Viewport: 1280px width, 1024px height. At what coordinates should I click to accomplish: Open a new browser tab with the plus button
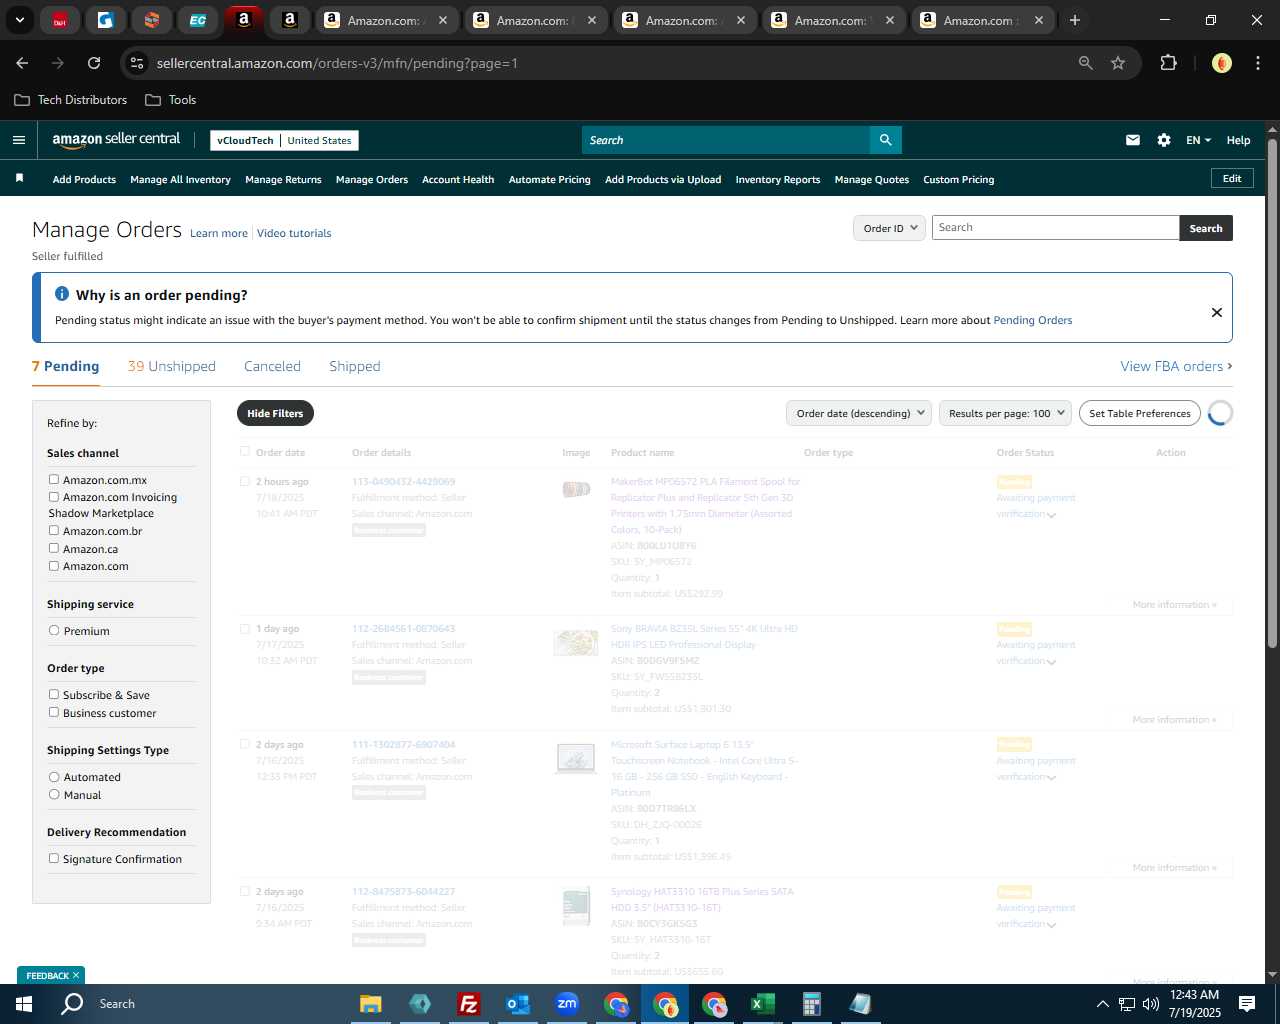click(x=1075, y=20)
